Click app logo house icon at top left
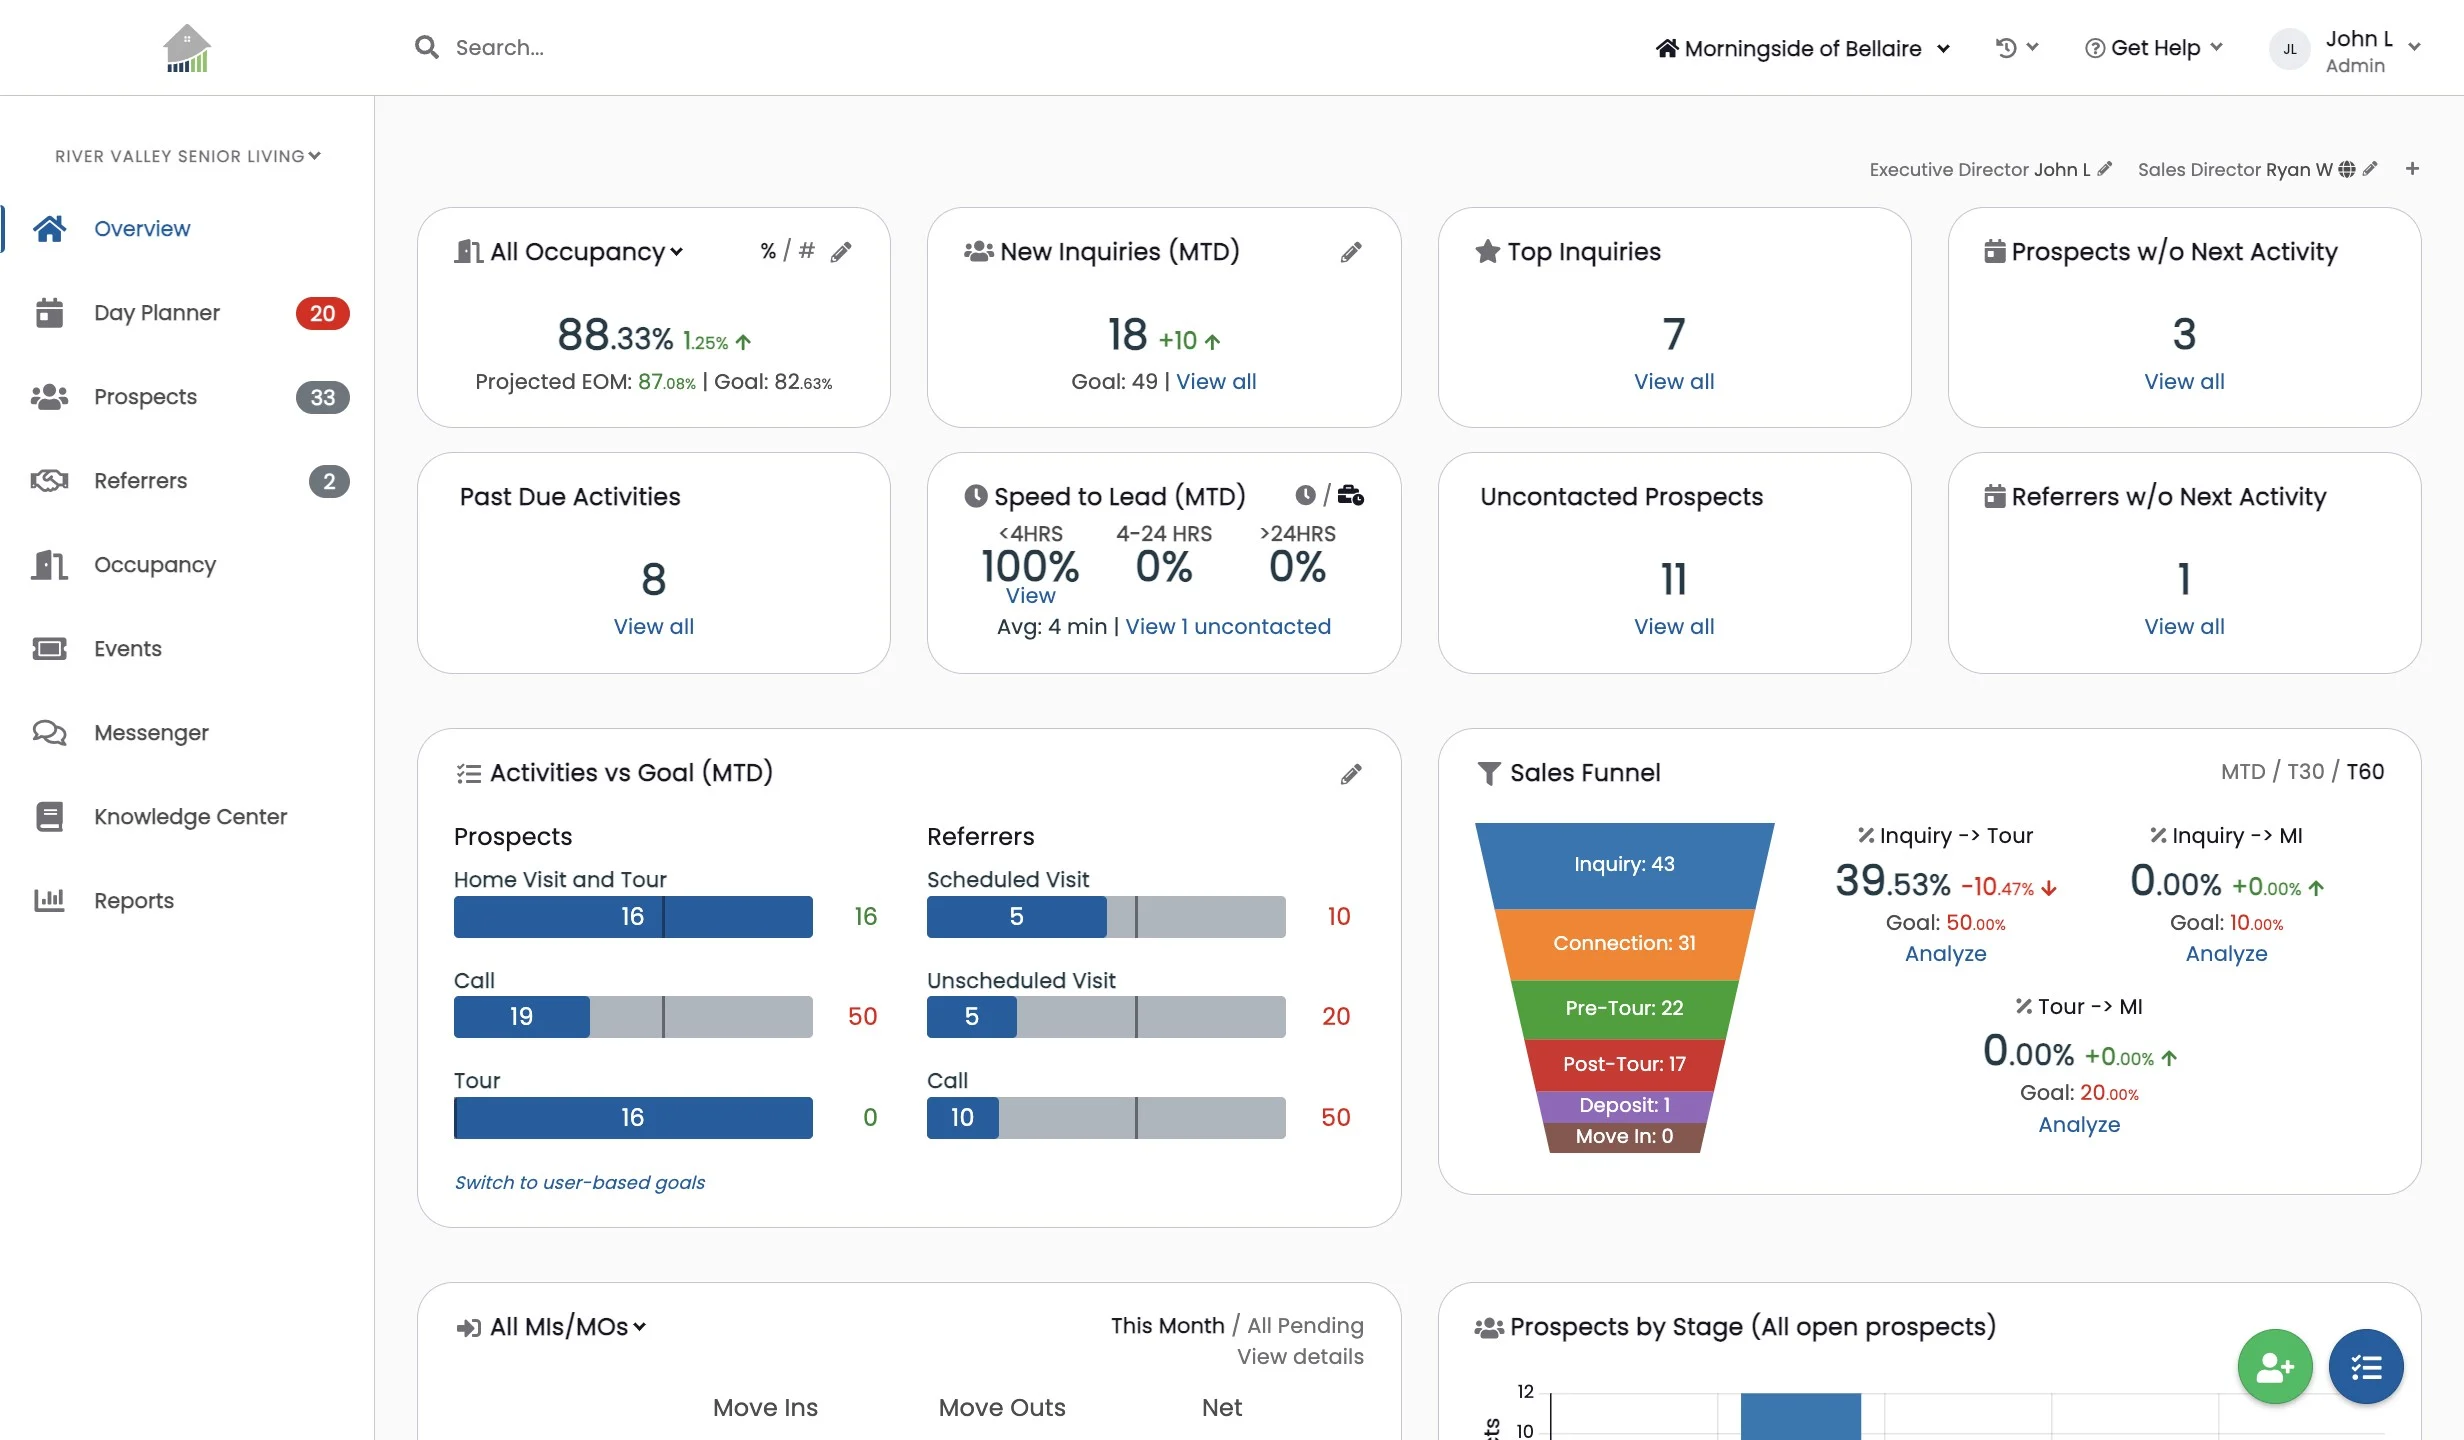 [187, 48]
